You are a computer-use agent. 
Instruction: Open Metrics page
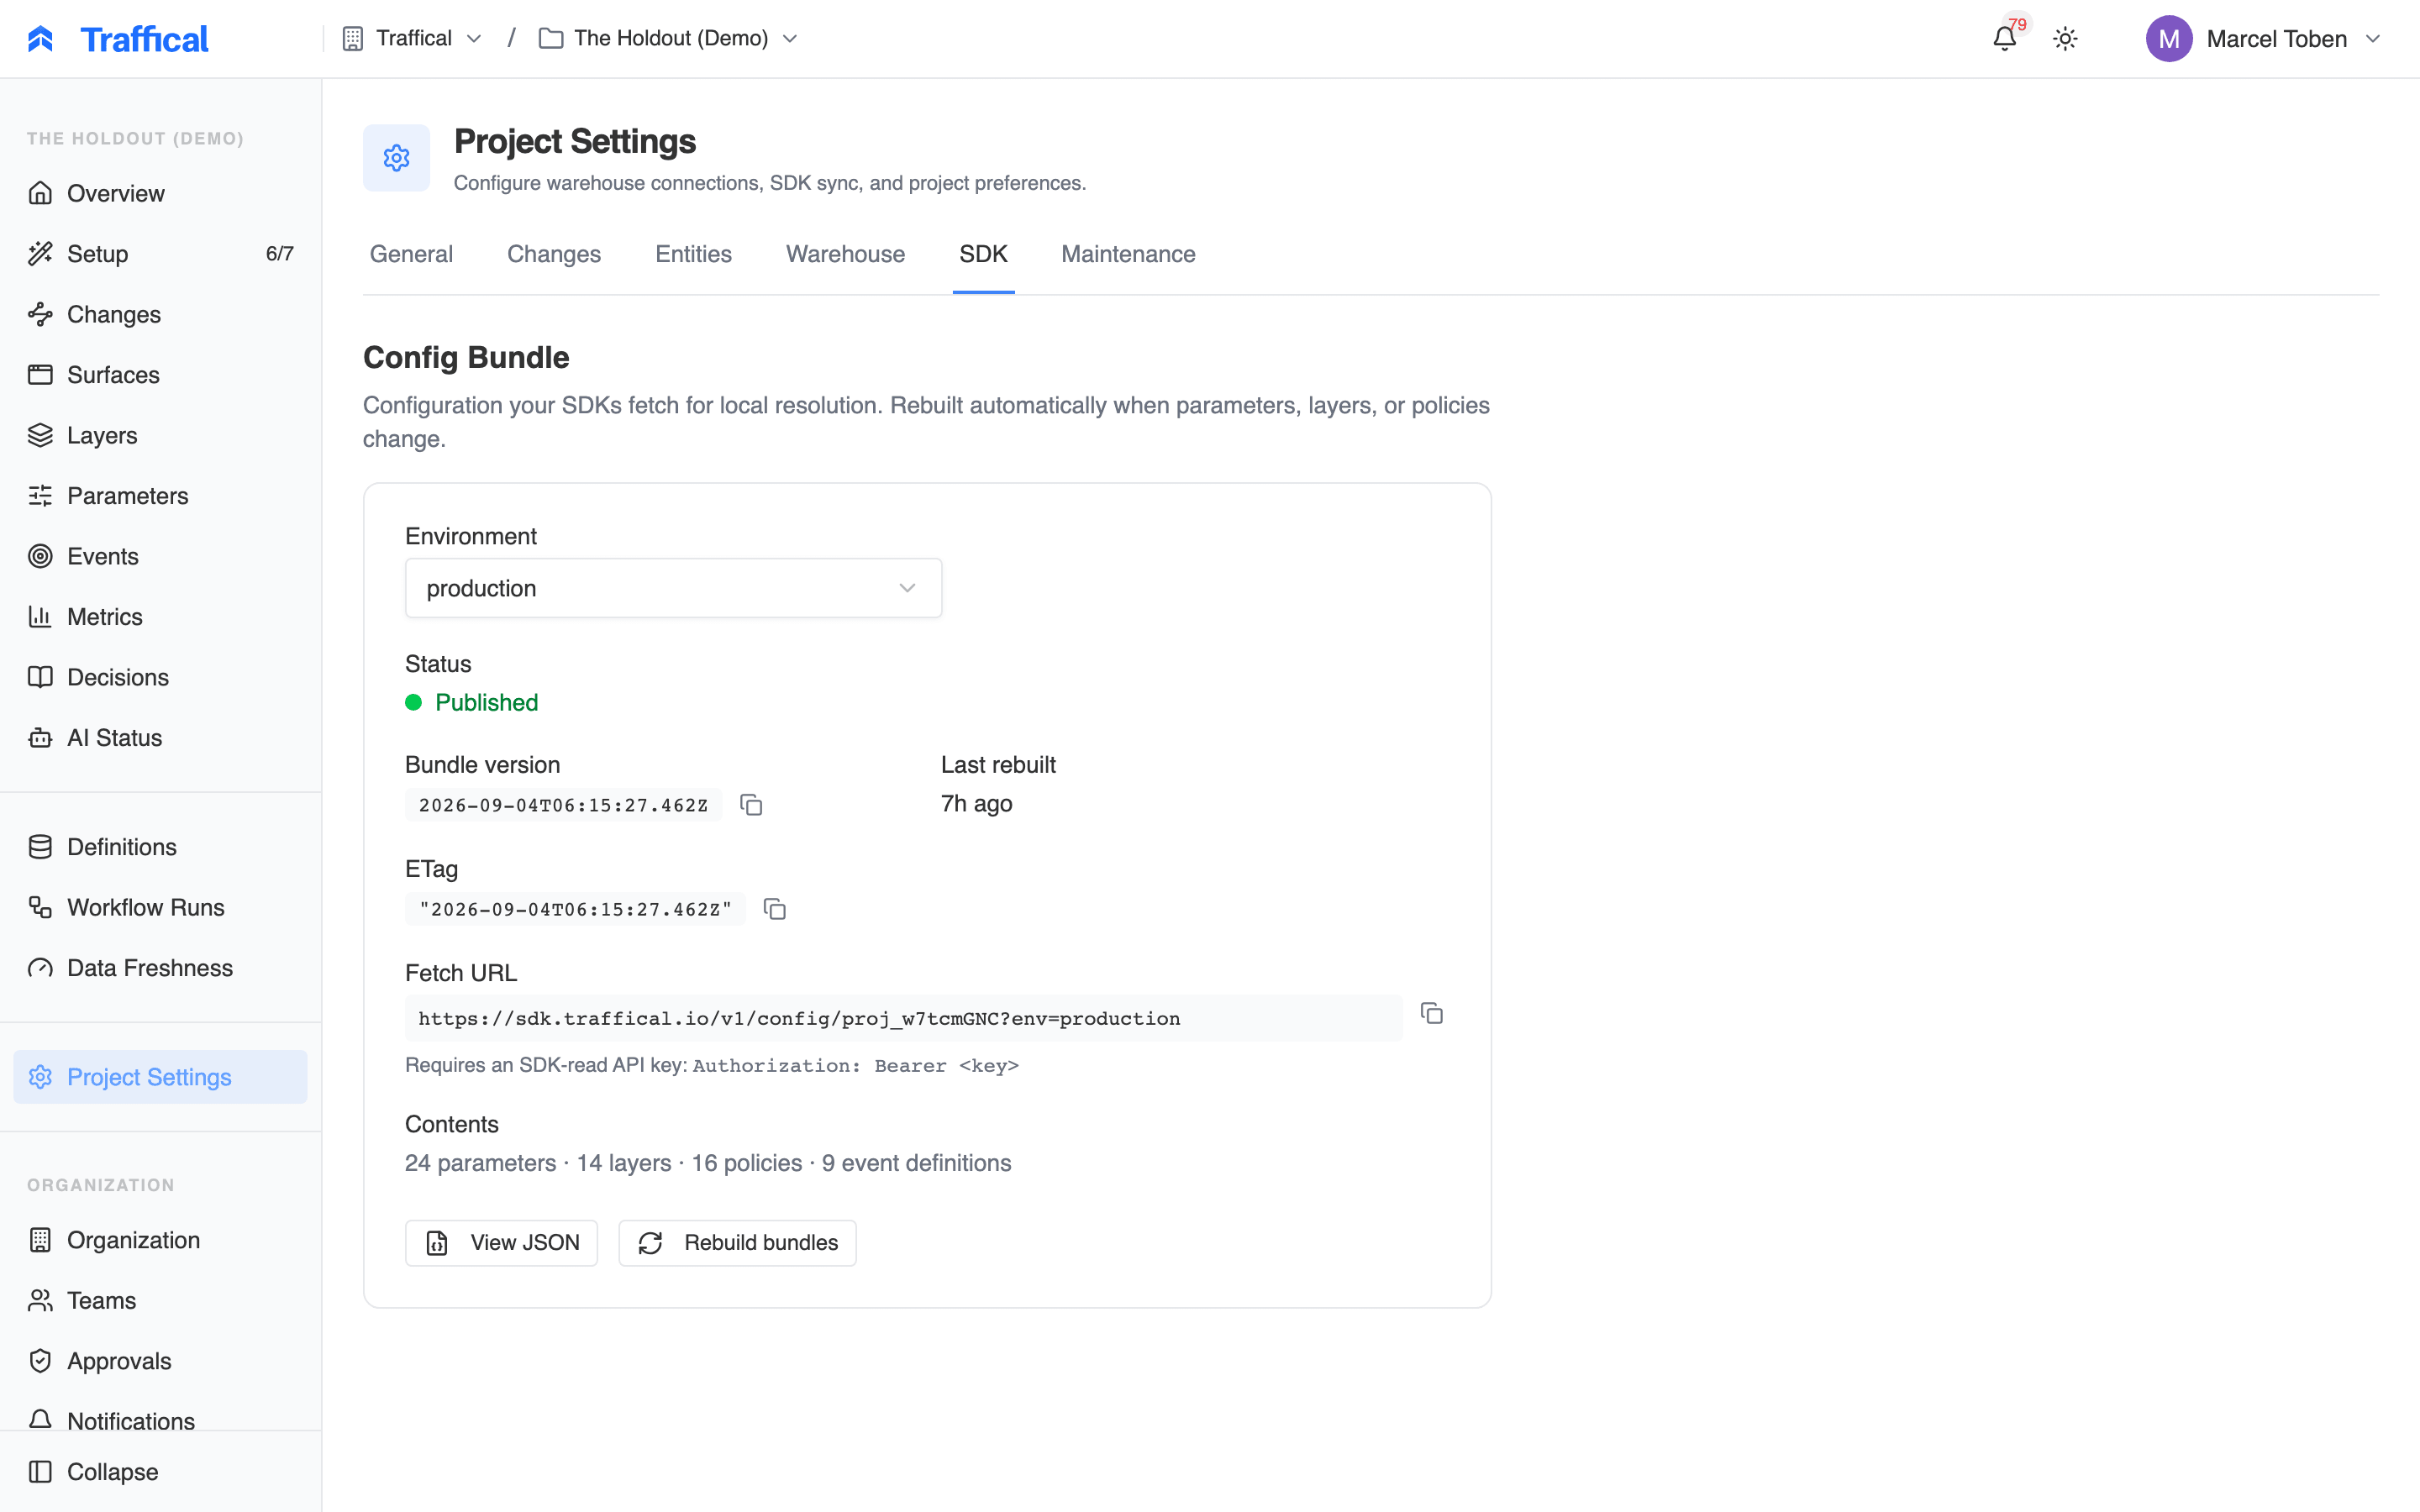pyautogui.click(x=161, y=617)
